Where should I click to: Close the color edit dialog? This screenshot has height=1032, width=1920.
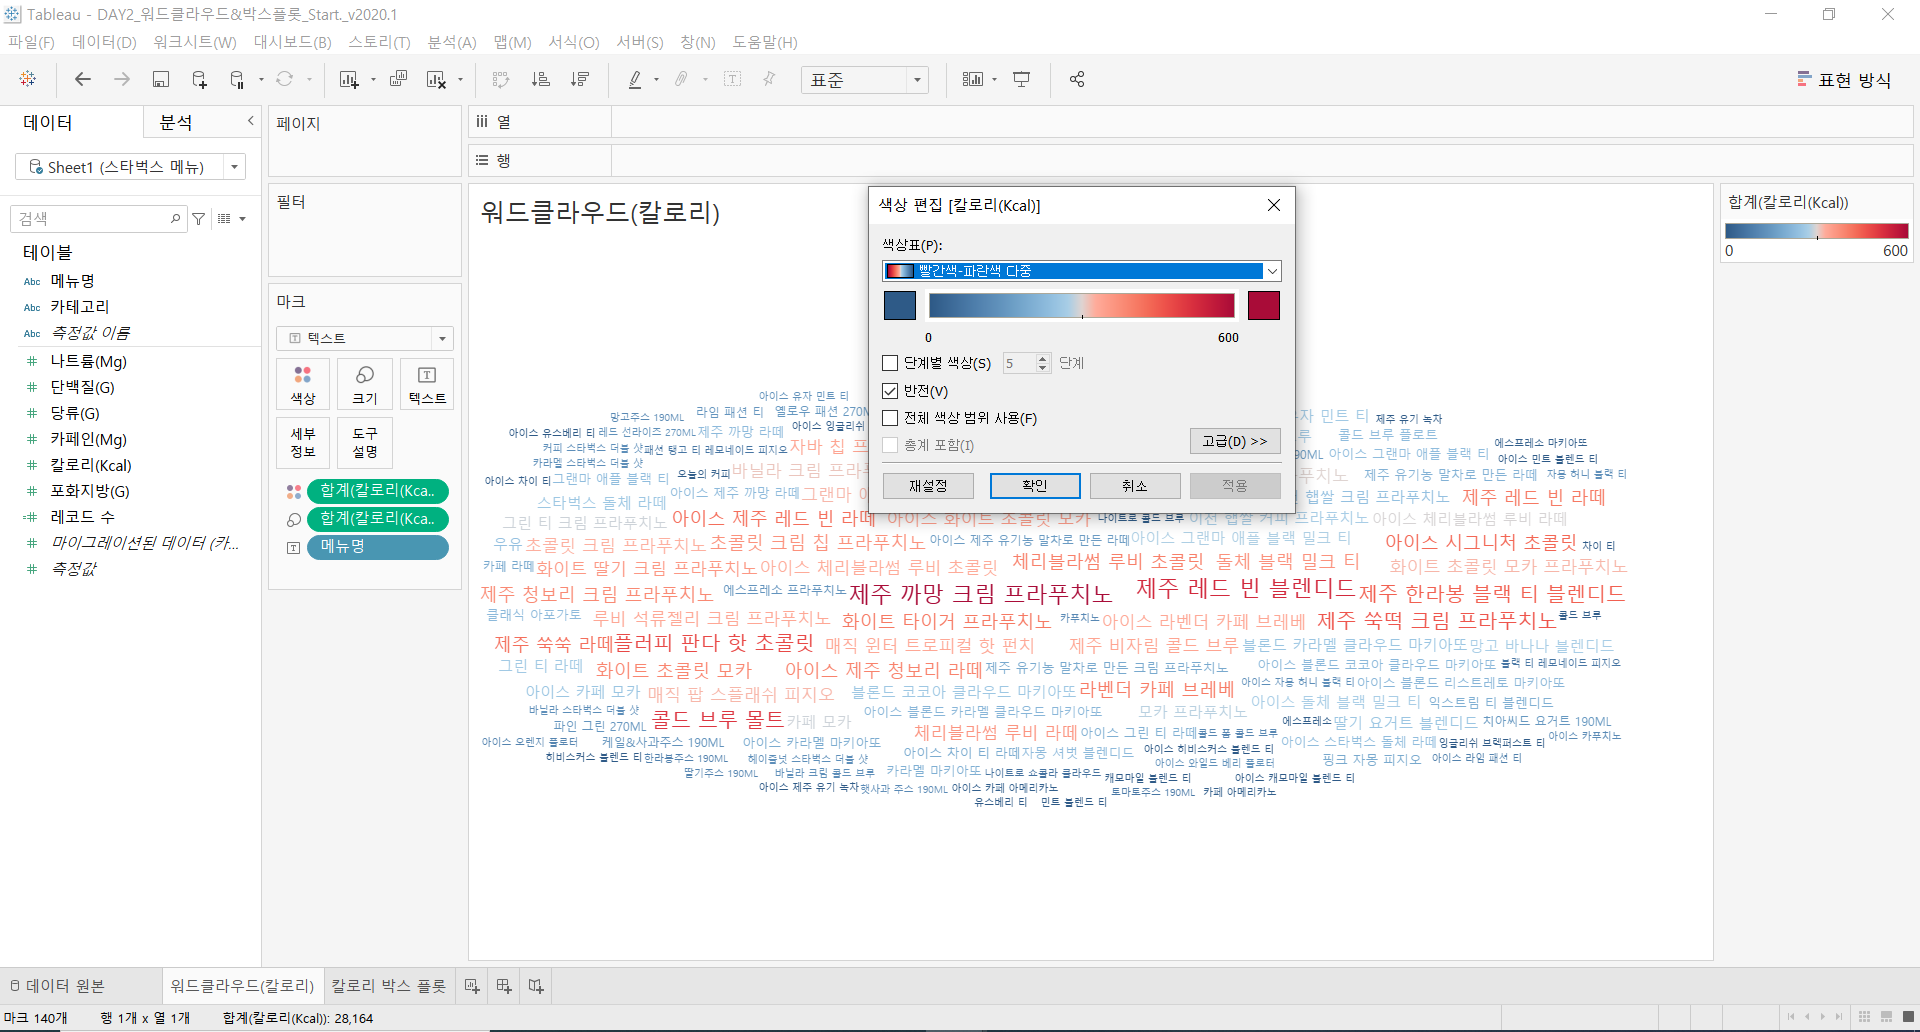tap(1274, 205)
